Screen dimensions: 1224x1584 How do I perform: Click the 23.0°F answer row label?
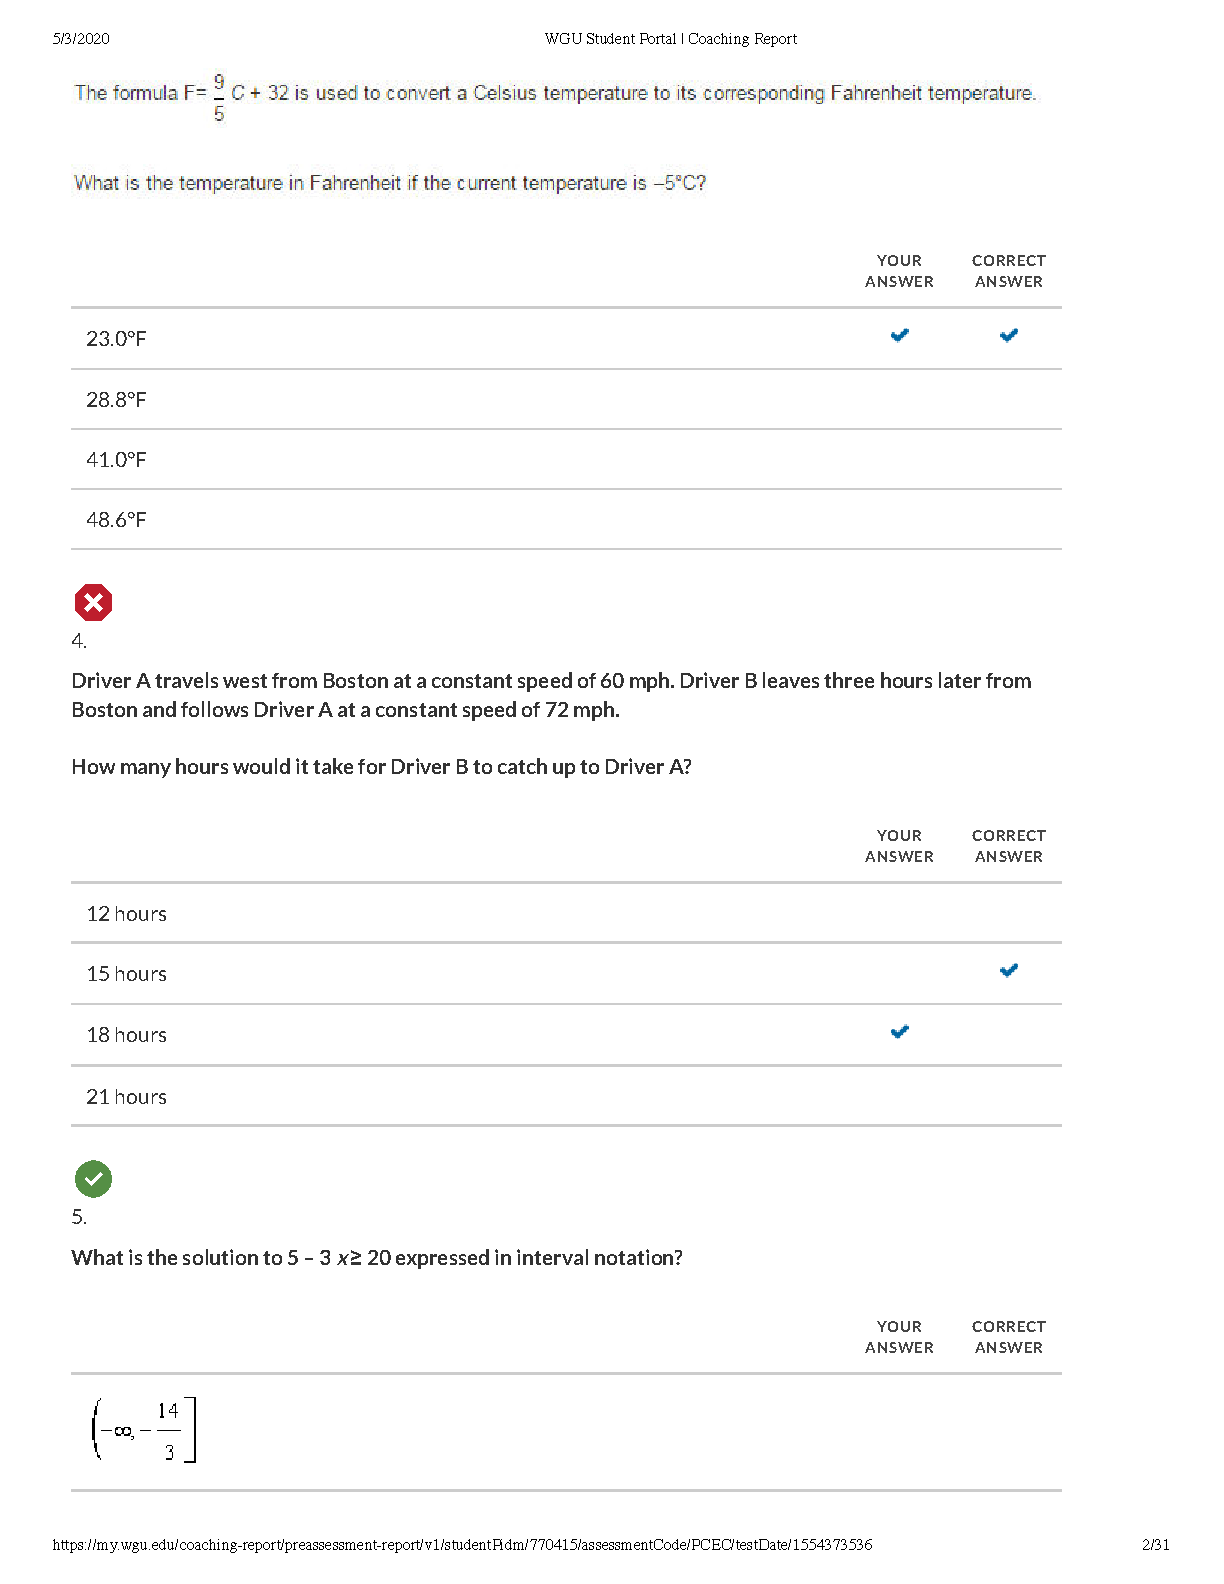point(116,339)
